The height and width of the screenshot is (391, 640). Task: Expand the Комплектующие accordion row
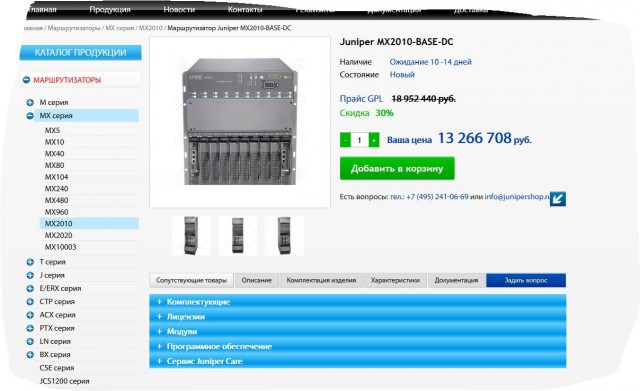358,302
